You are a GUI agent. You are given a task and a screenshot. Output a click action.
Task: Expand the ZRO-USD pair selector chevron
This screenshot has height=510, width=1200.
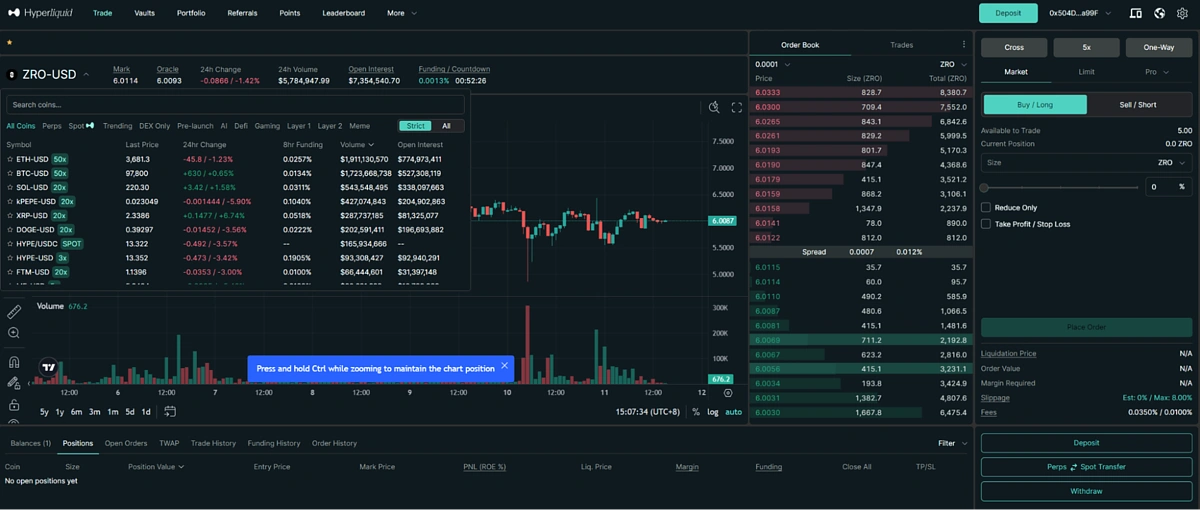point(87,75)
